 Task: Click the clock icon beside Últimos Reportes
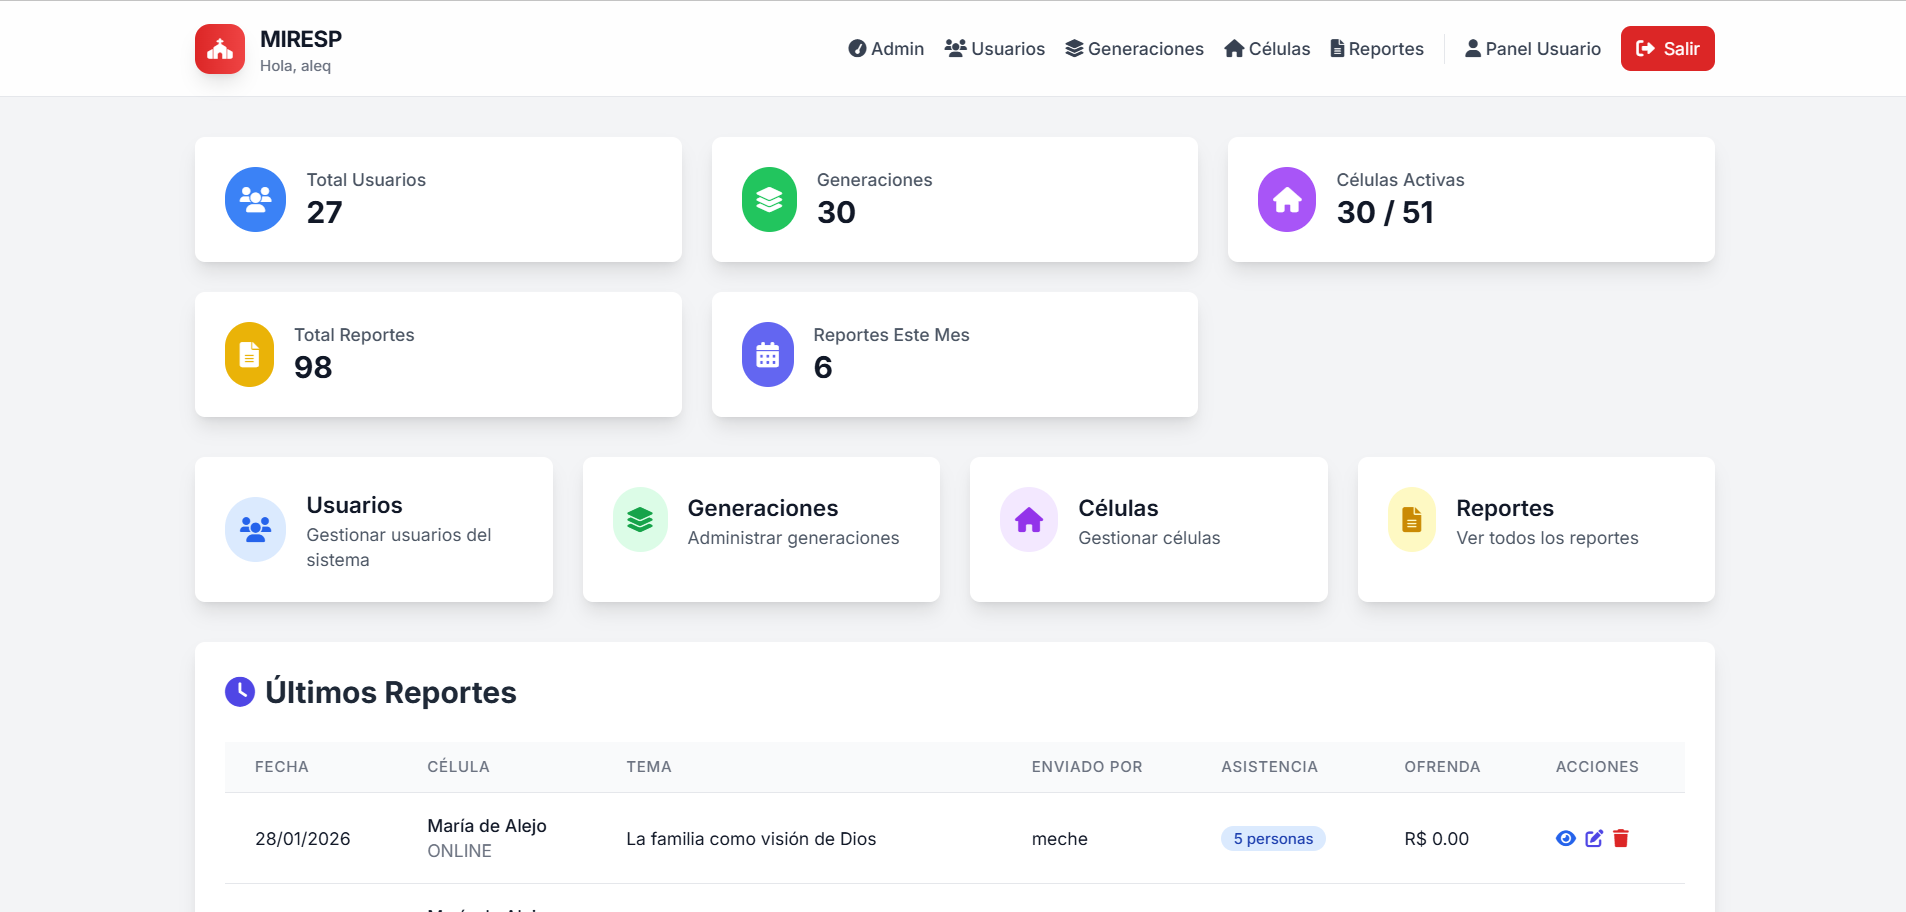click(x=239, y=691)
